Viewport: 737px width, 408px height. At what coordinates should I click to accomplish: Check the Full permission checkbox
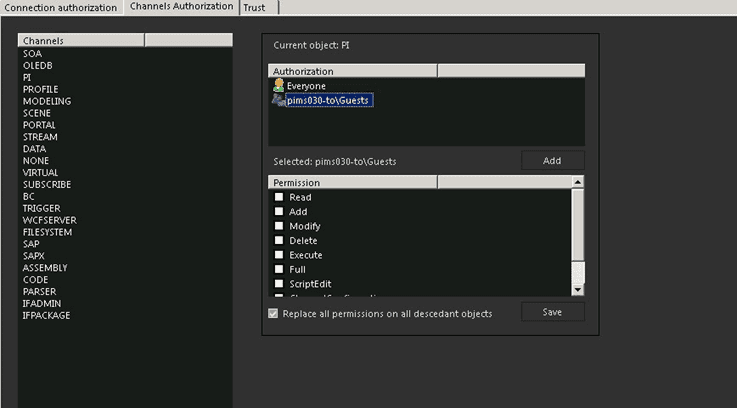point(279,269)
